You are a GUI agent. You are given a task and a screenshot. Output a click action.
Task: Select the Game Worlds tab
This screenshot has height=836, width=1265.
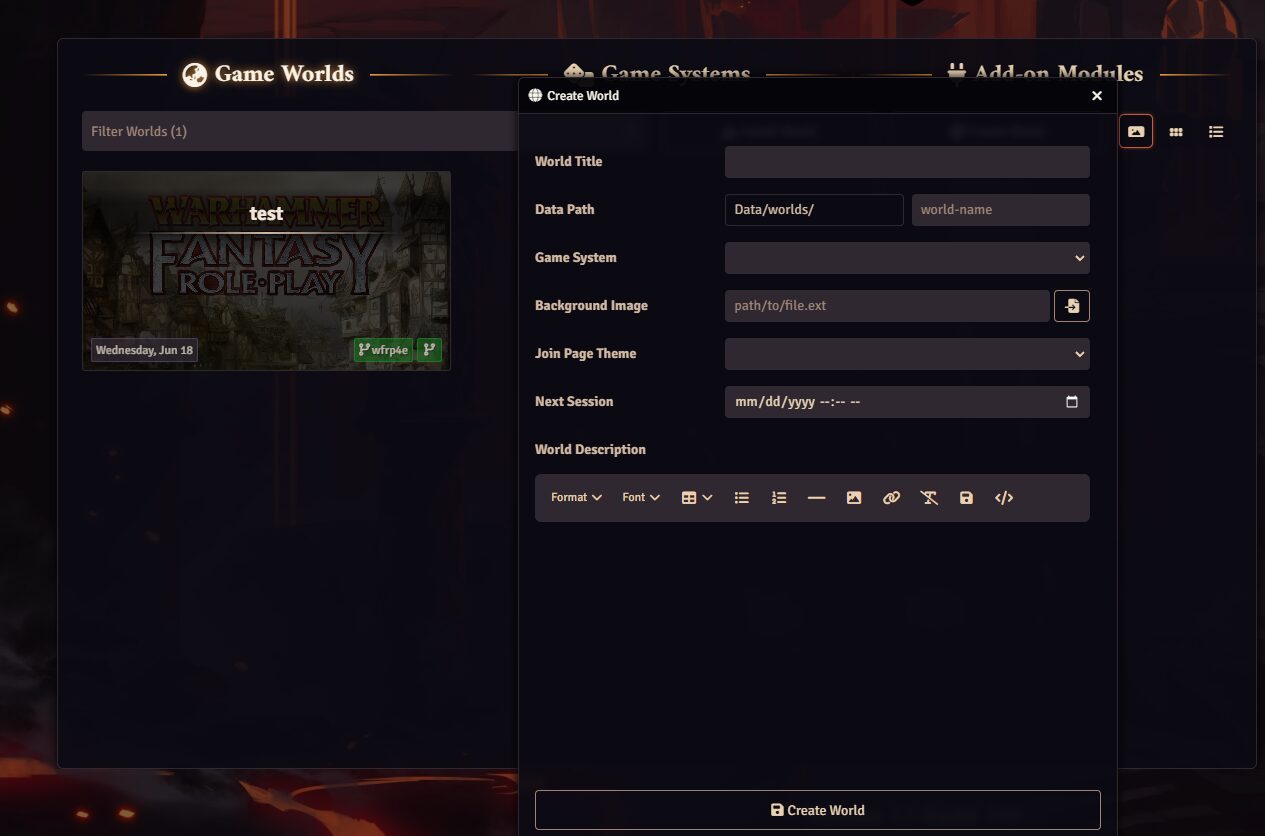point(268,74)
